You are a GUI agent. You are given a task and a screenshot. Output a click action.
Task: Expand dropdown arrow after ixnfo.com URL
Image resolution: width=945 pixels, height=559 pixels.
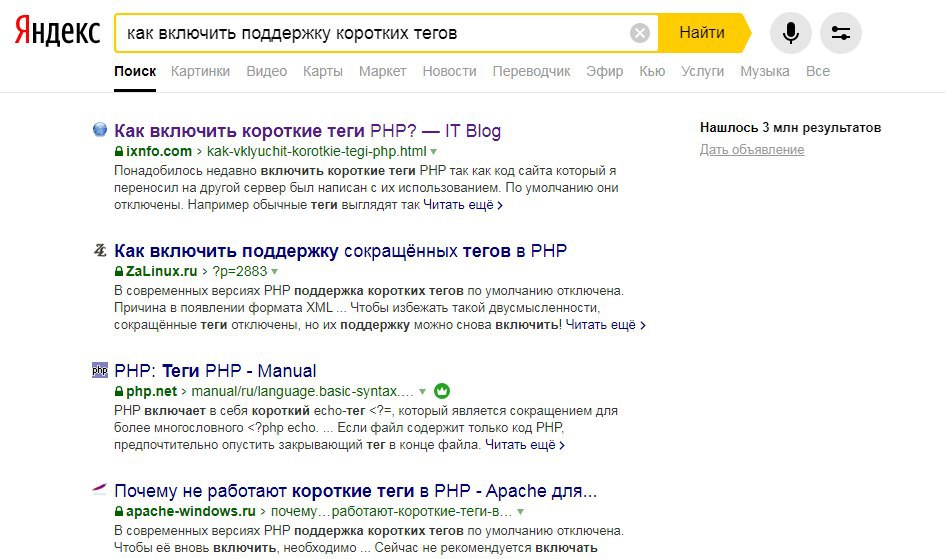coord(433,152)
